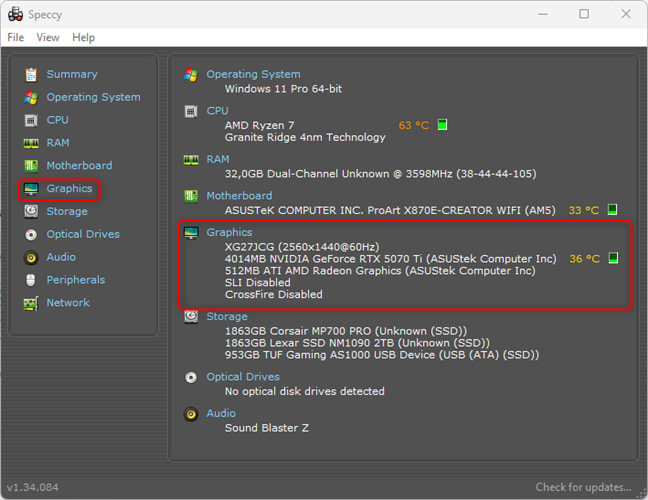The height and width of the screenshot is (500, 648).
Task: Click the sidebar Motherboard board icon
Action: tap(31, 166)
